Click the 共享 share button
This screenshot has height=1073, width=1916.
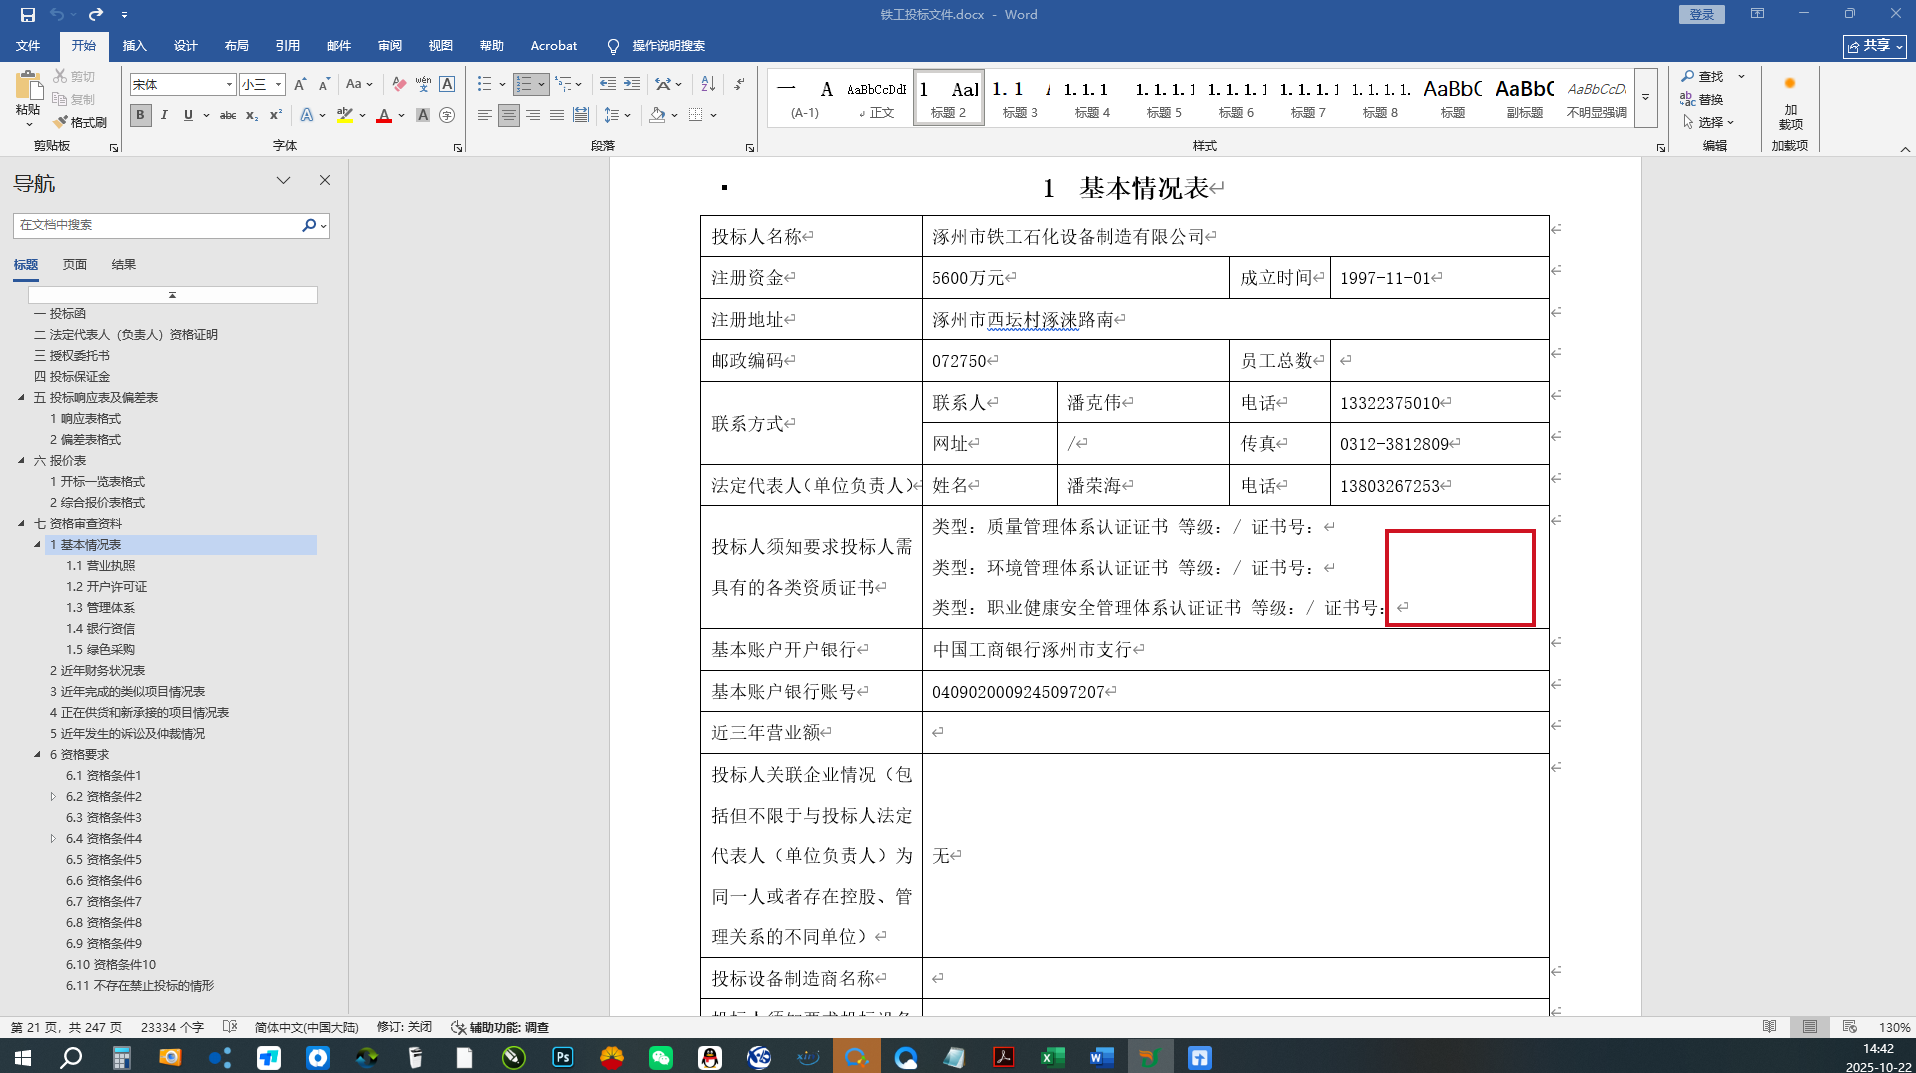click(1874, 46)
